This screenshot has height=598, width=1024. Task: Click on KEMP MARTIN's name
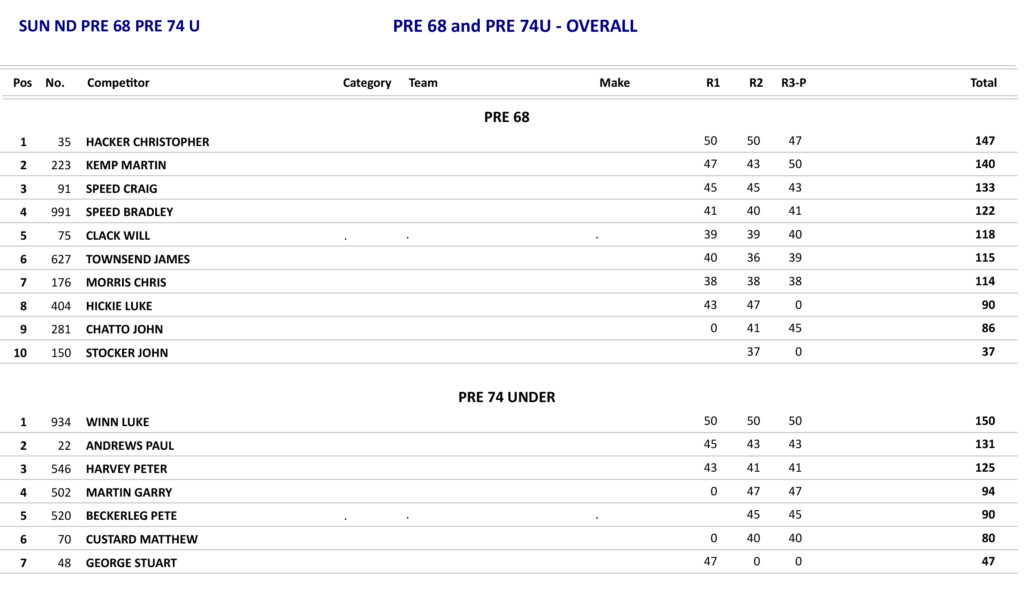pos(126,165)
